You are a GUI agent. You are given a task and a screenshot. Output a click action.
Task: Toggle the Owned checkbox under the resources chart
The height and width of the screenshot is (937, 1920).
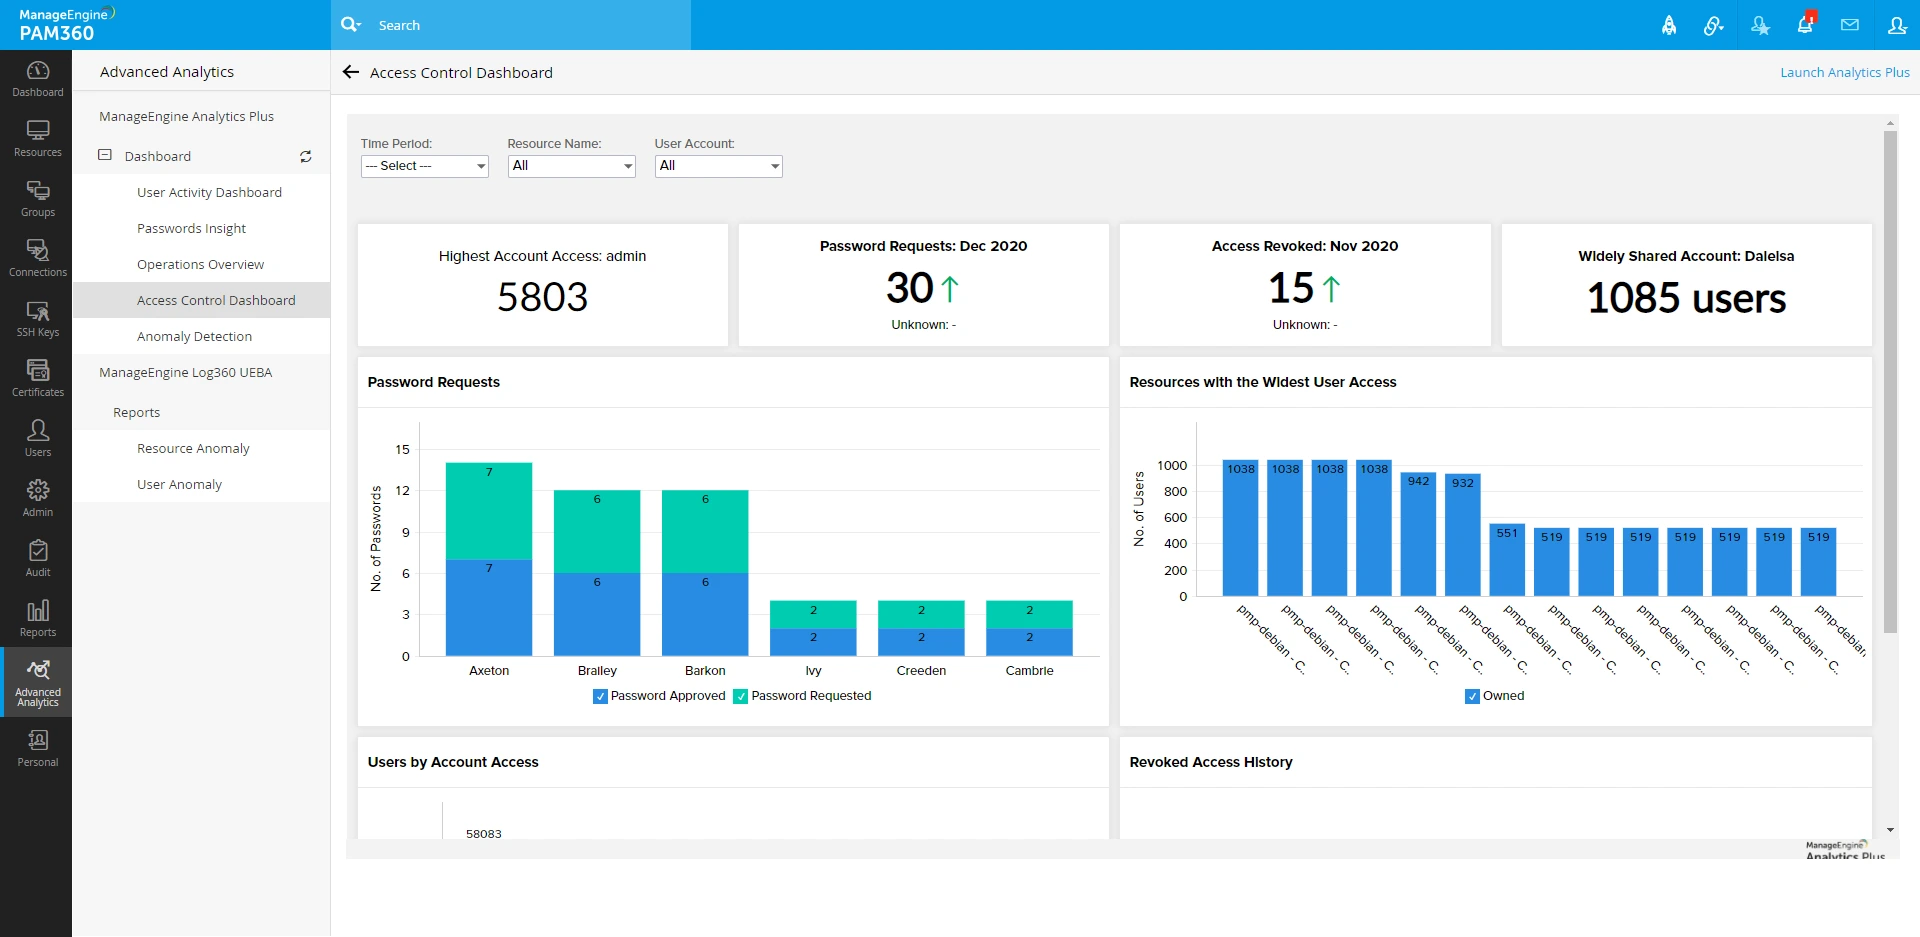pos(1471,696)
